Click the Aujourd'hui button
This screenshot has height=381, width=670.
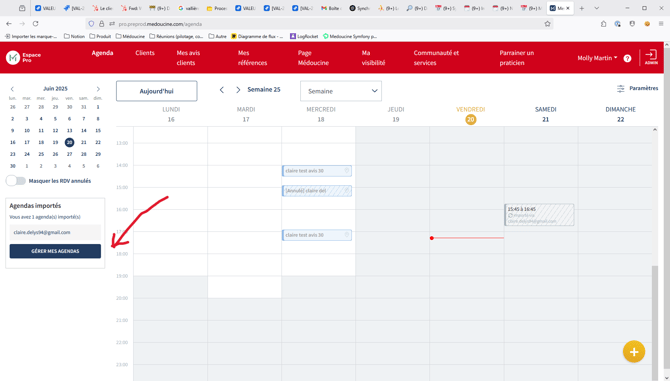pyautogui.click(x=157, y=91)
